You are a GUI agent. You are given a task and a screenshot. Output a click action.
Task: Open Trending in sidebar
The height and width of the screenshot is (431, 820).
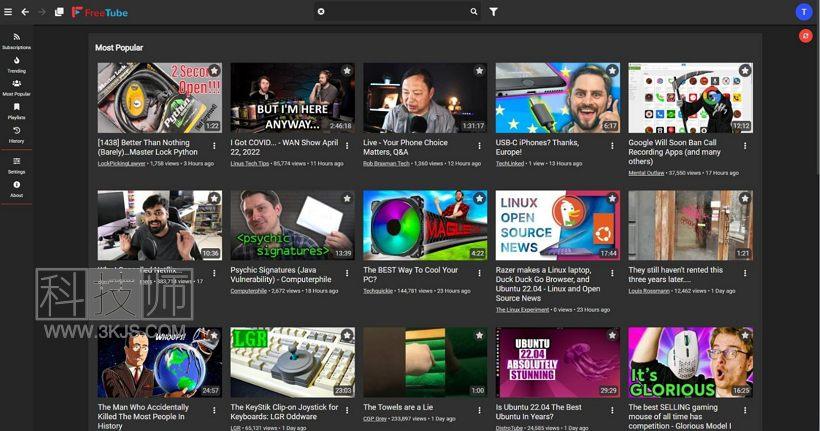17,65
